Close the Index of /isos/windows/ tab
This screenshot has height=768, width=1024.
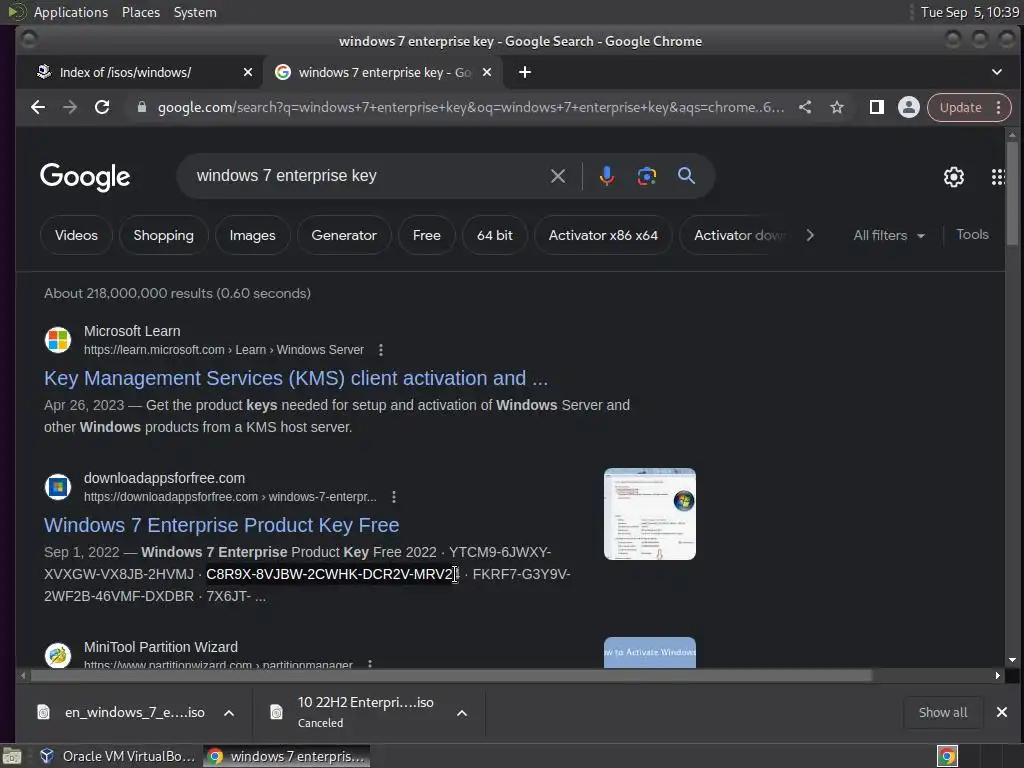pos(248,72)
